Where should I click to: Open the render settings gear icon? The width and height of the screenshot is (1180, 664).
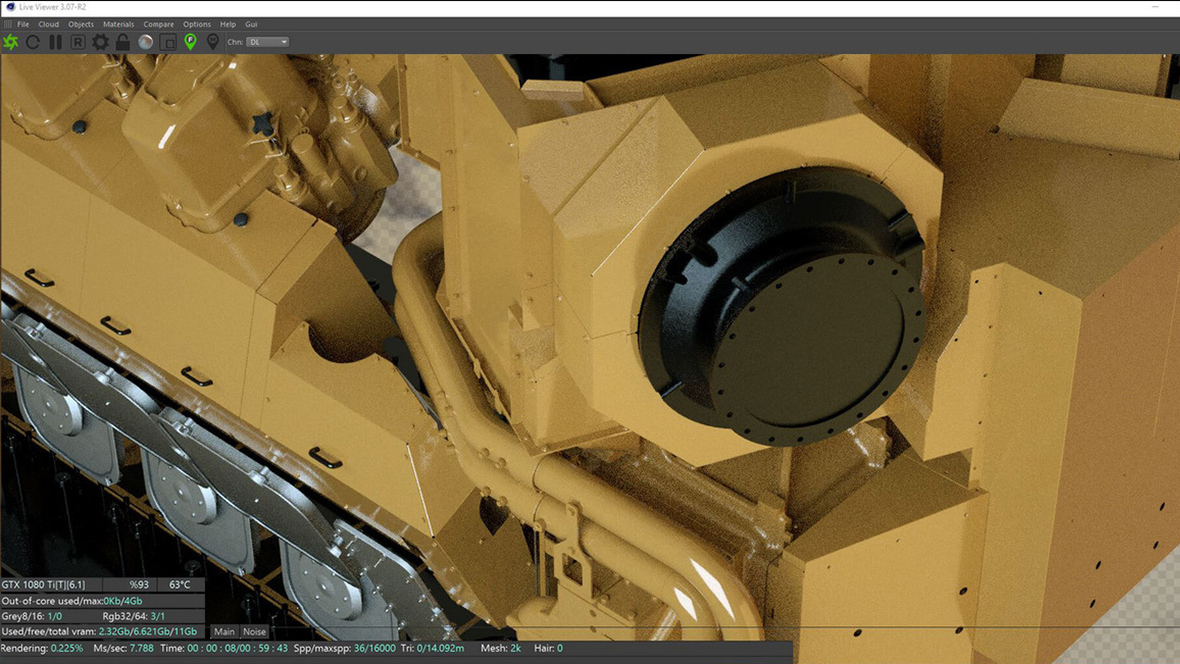100,42
